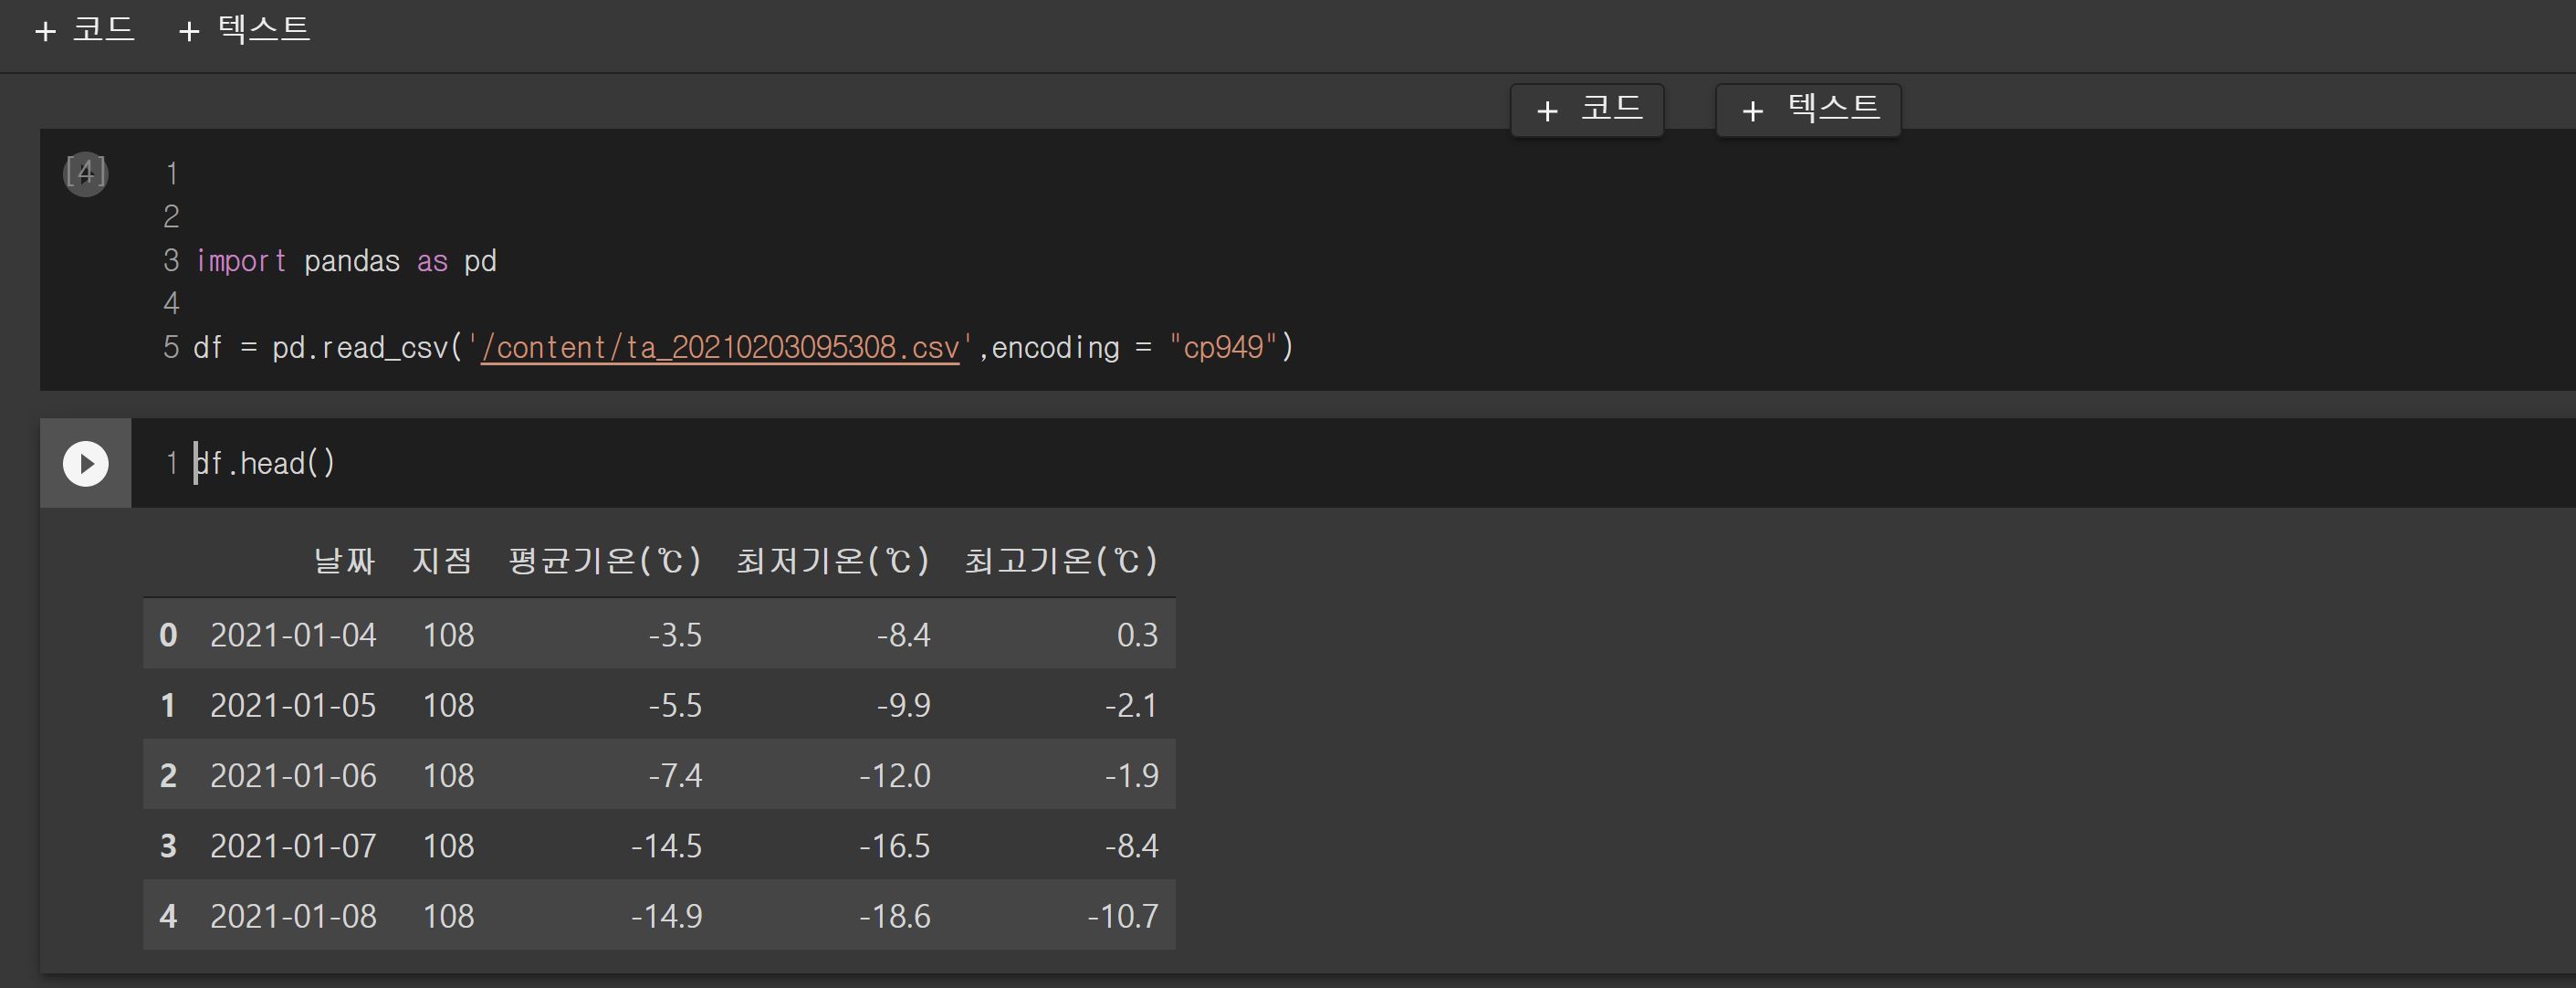
Task: Click the value -18.6 in row 4
Action: (895, 915)
